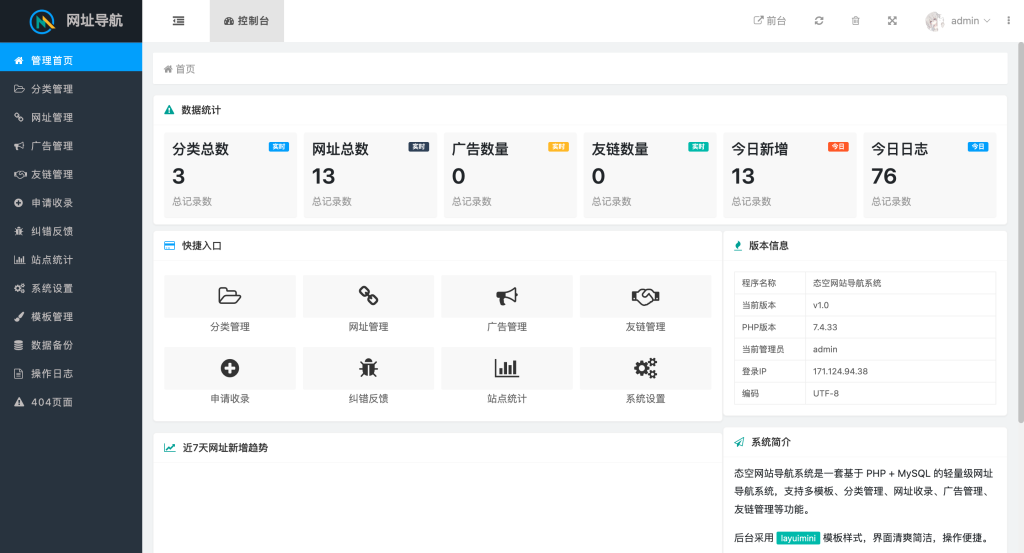Open the vertical dots more menu
This screenshot has width=1024, height=553.
(1008, 21)
